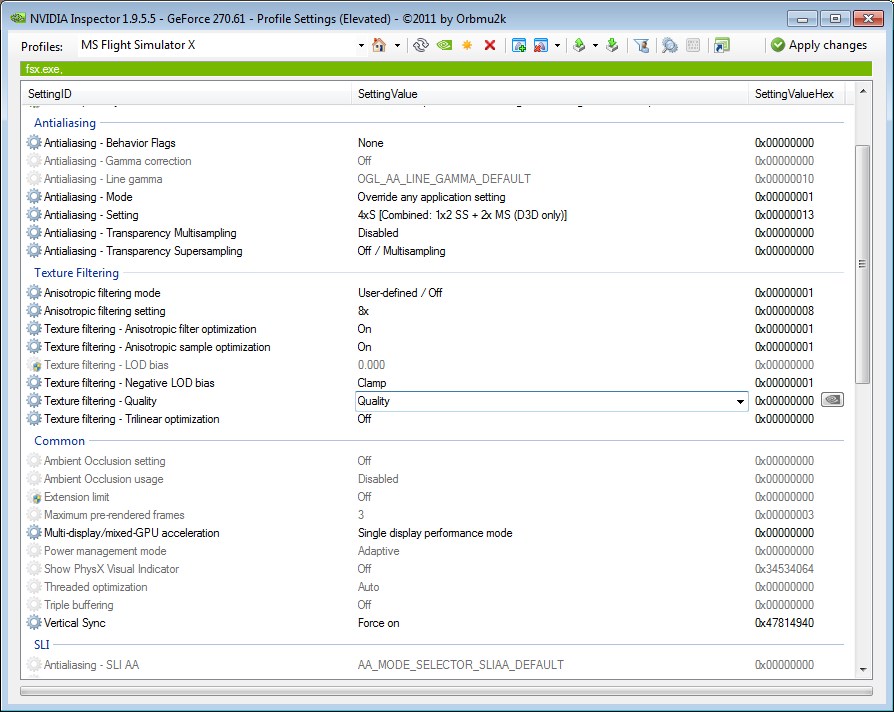Select the Triple buffering row
Screen dimensions: 894x712
point(433,605)
